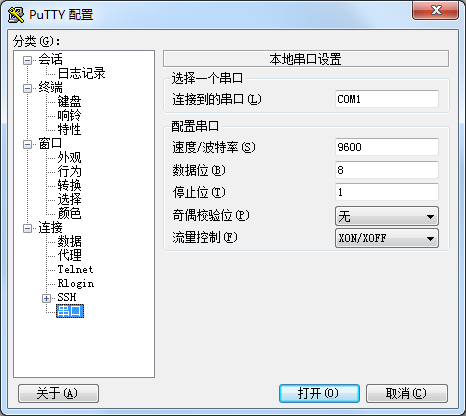Click the PuTTY icon in title bar
466x416 pixels.
(15, 15)
